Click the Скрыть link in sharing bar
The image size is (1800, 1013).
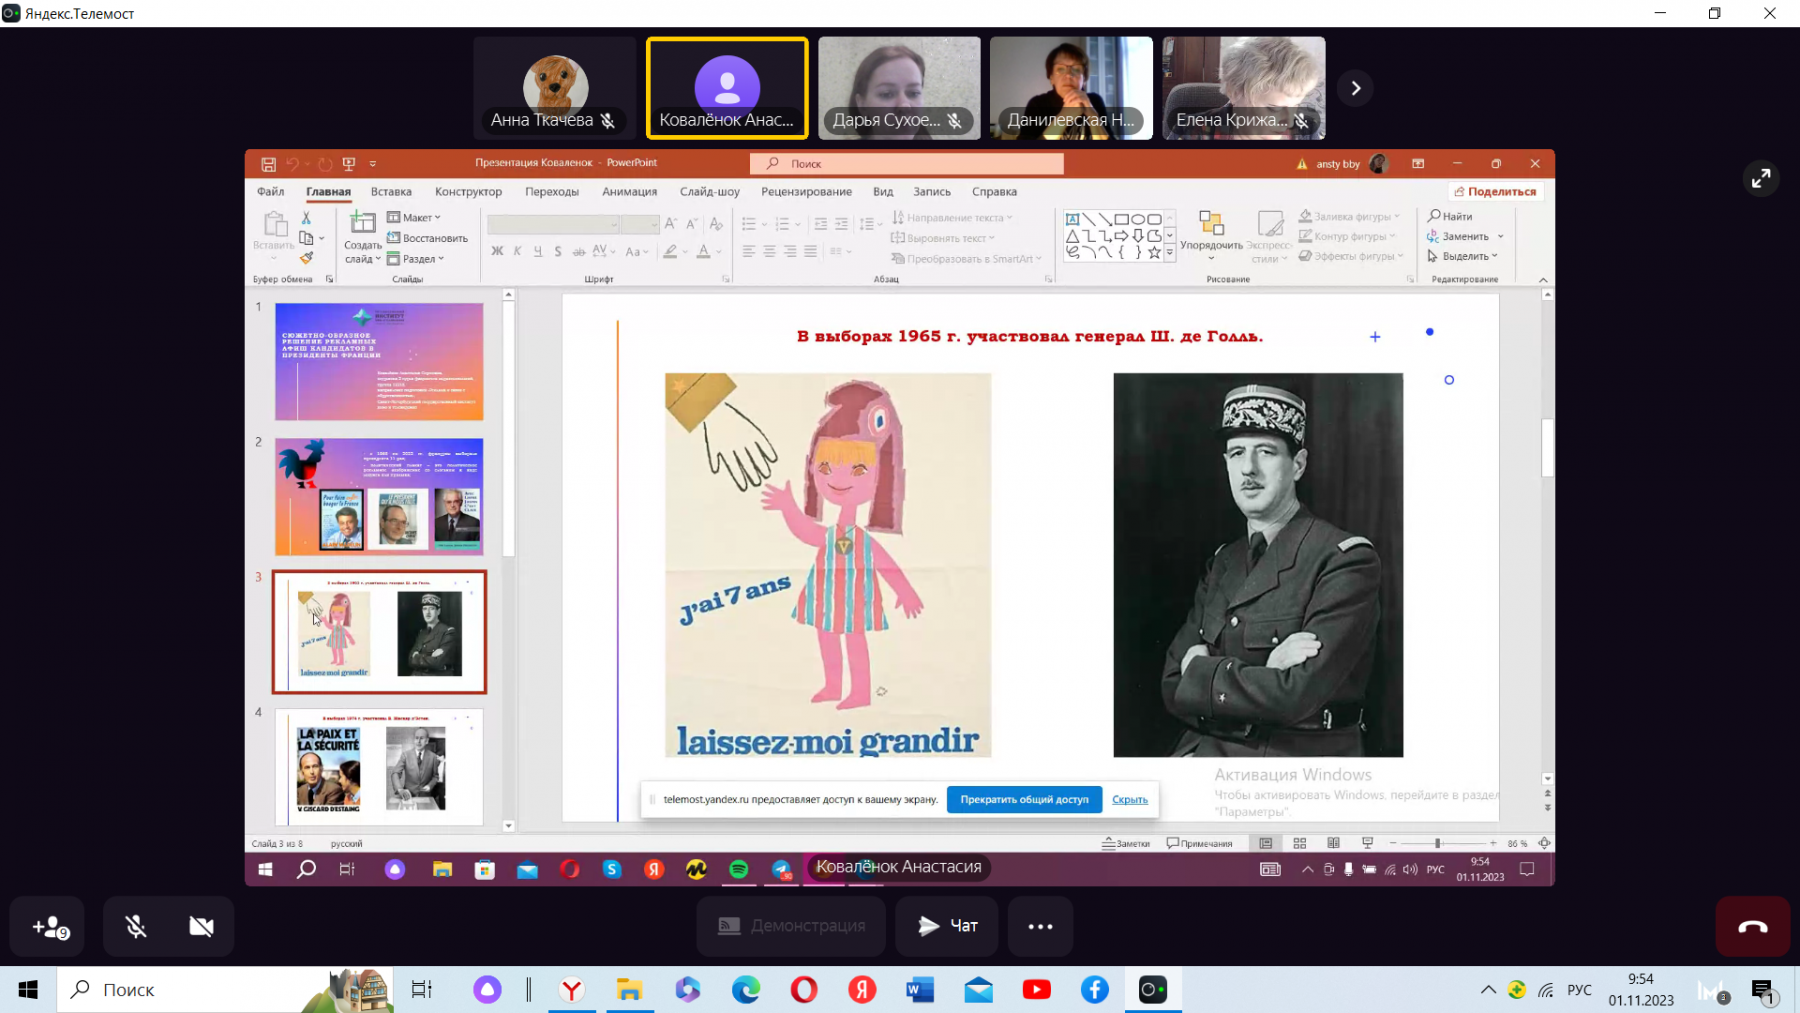[1130, 800]
